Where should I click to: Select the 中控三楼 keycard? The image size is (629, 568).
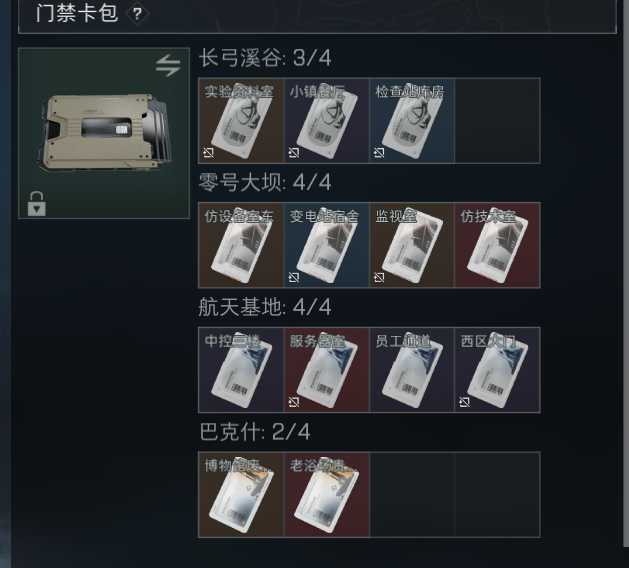241,370
